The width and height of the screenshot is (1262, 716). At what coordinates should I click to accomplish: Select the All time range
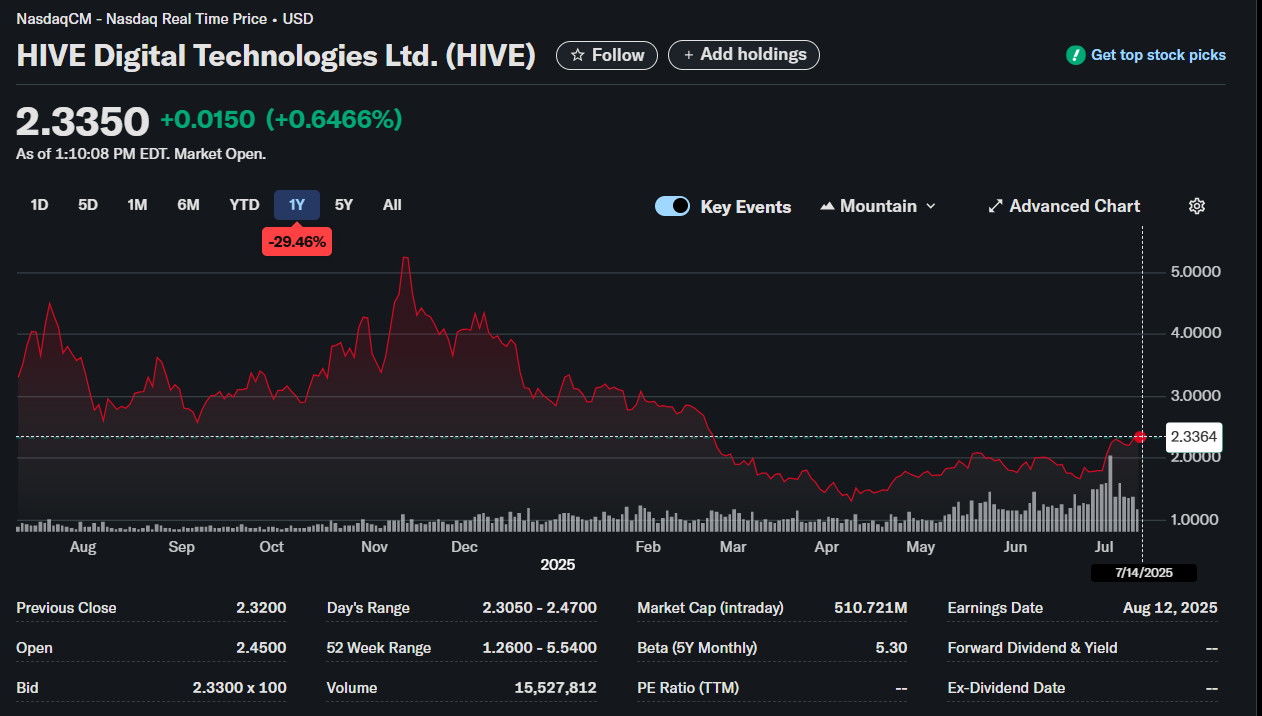[392, 205]
